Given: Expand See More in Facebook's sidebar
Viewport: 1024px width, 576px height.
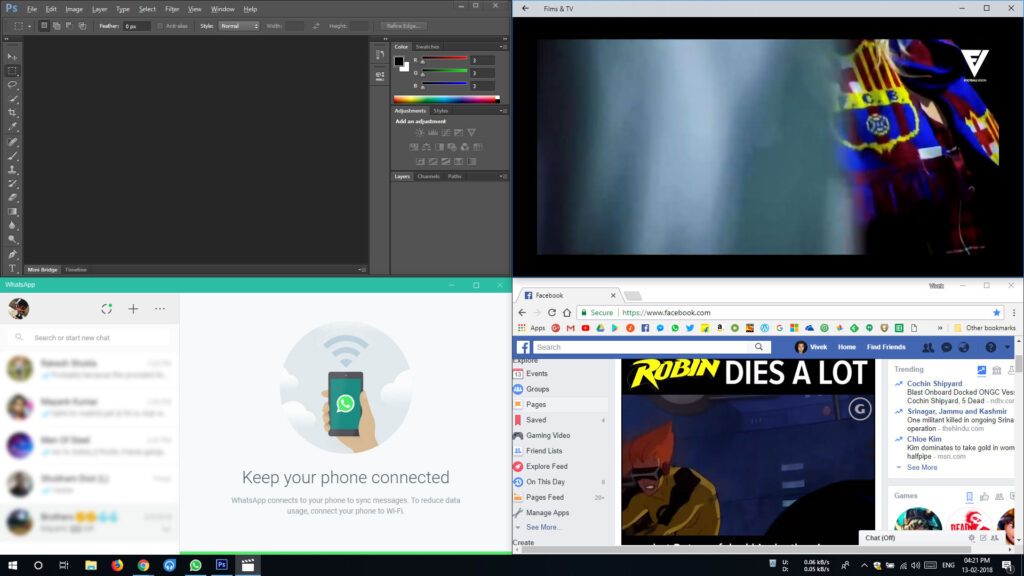Looking at the screenshot, I should pyautogui.click(x=540, y=527).
